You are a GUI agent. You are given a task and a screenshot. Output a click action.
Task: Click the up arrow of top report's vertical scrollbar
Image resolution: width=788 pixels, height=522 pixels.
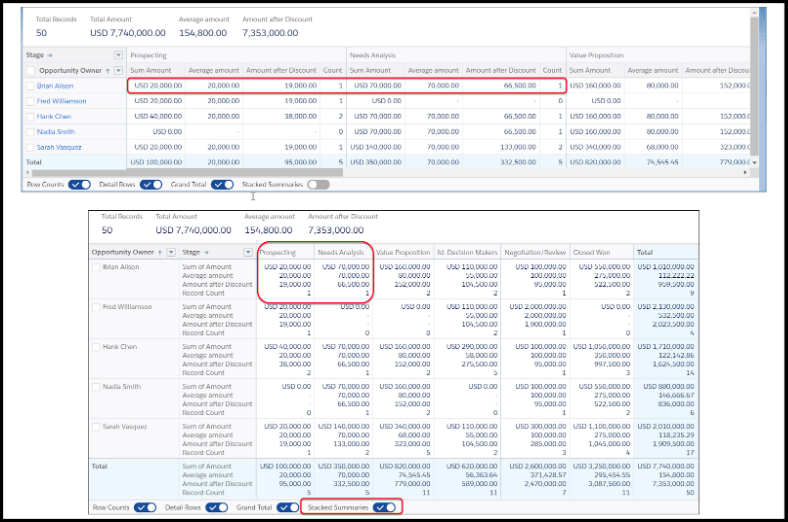point(754,12)
